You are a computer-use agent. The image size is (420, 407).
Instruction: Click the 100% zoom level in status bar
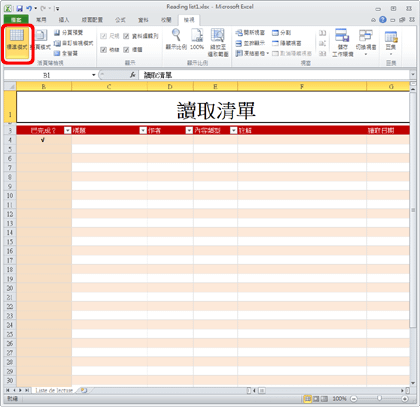339,399
